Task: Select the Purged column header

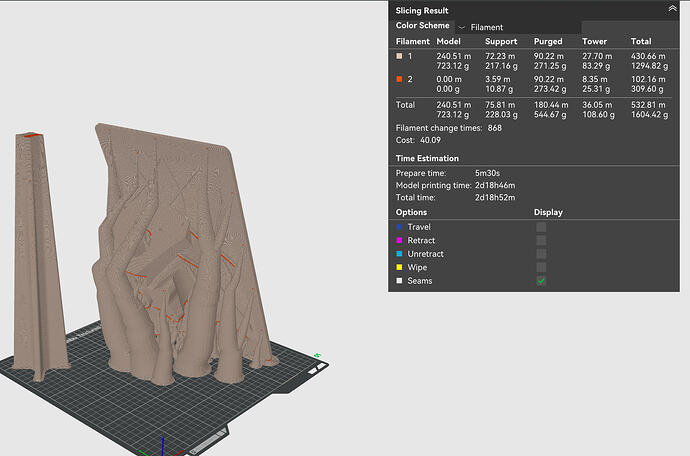Action: coord(548,41)
